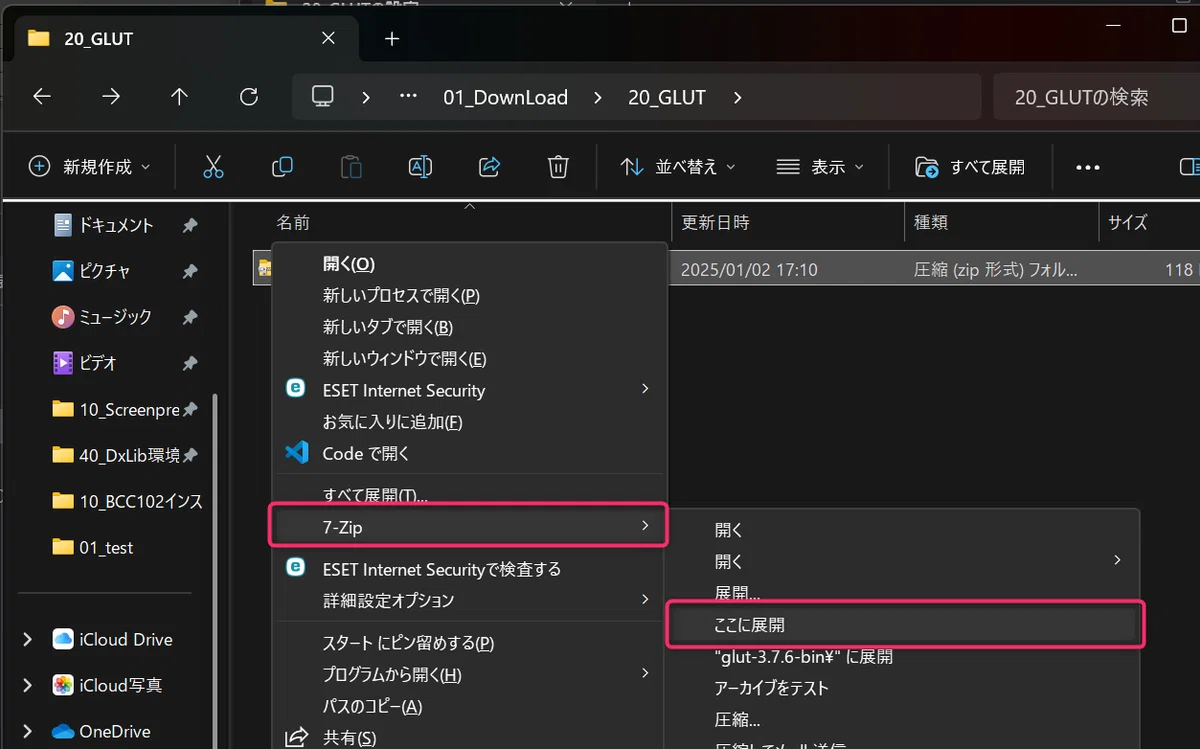Close the 20_GLUT tab

point(328,39)
